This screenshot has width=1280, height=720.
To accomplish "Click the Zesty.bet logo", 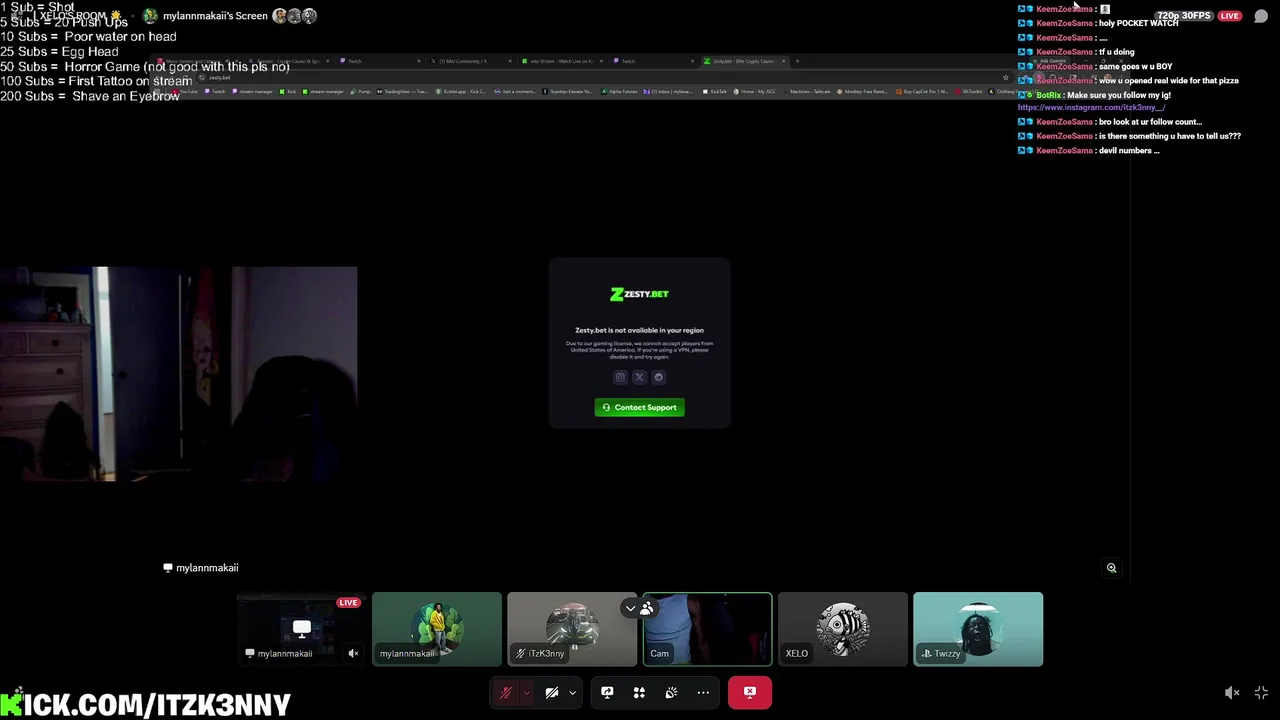I will [x=639, y=294].
